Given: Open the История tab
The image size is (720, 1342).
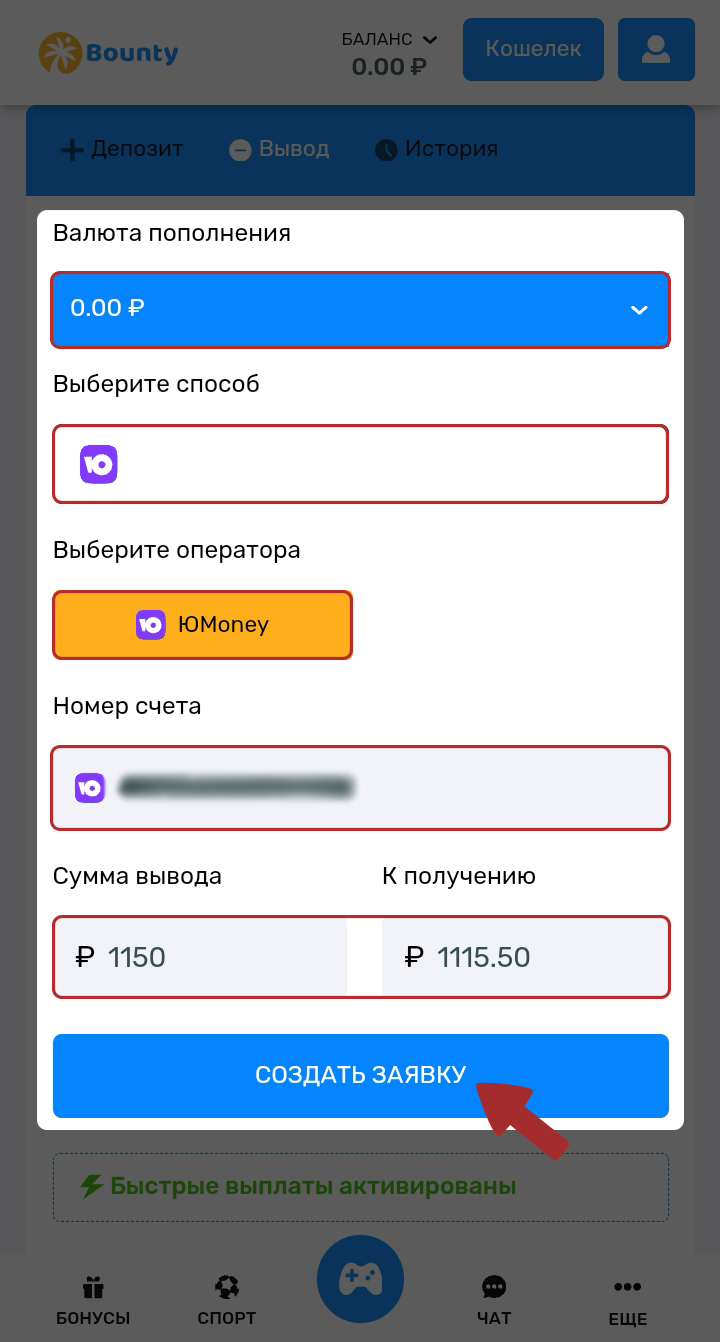Looking at the screenshot, I should pos(436,150).
